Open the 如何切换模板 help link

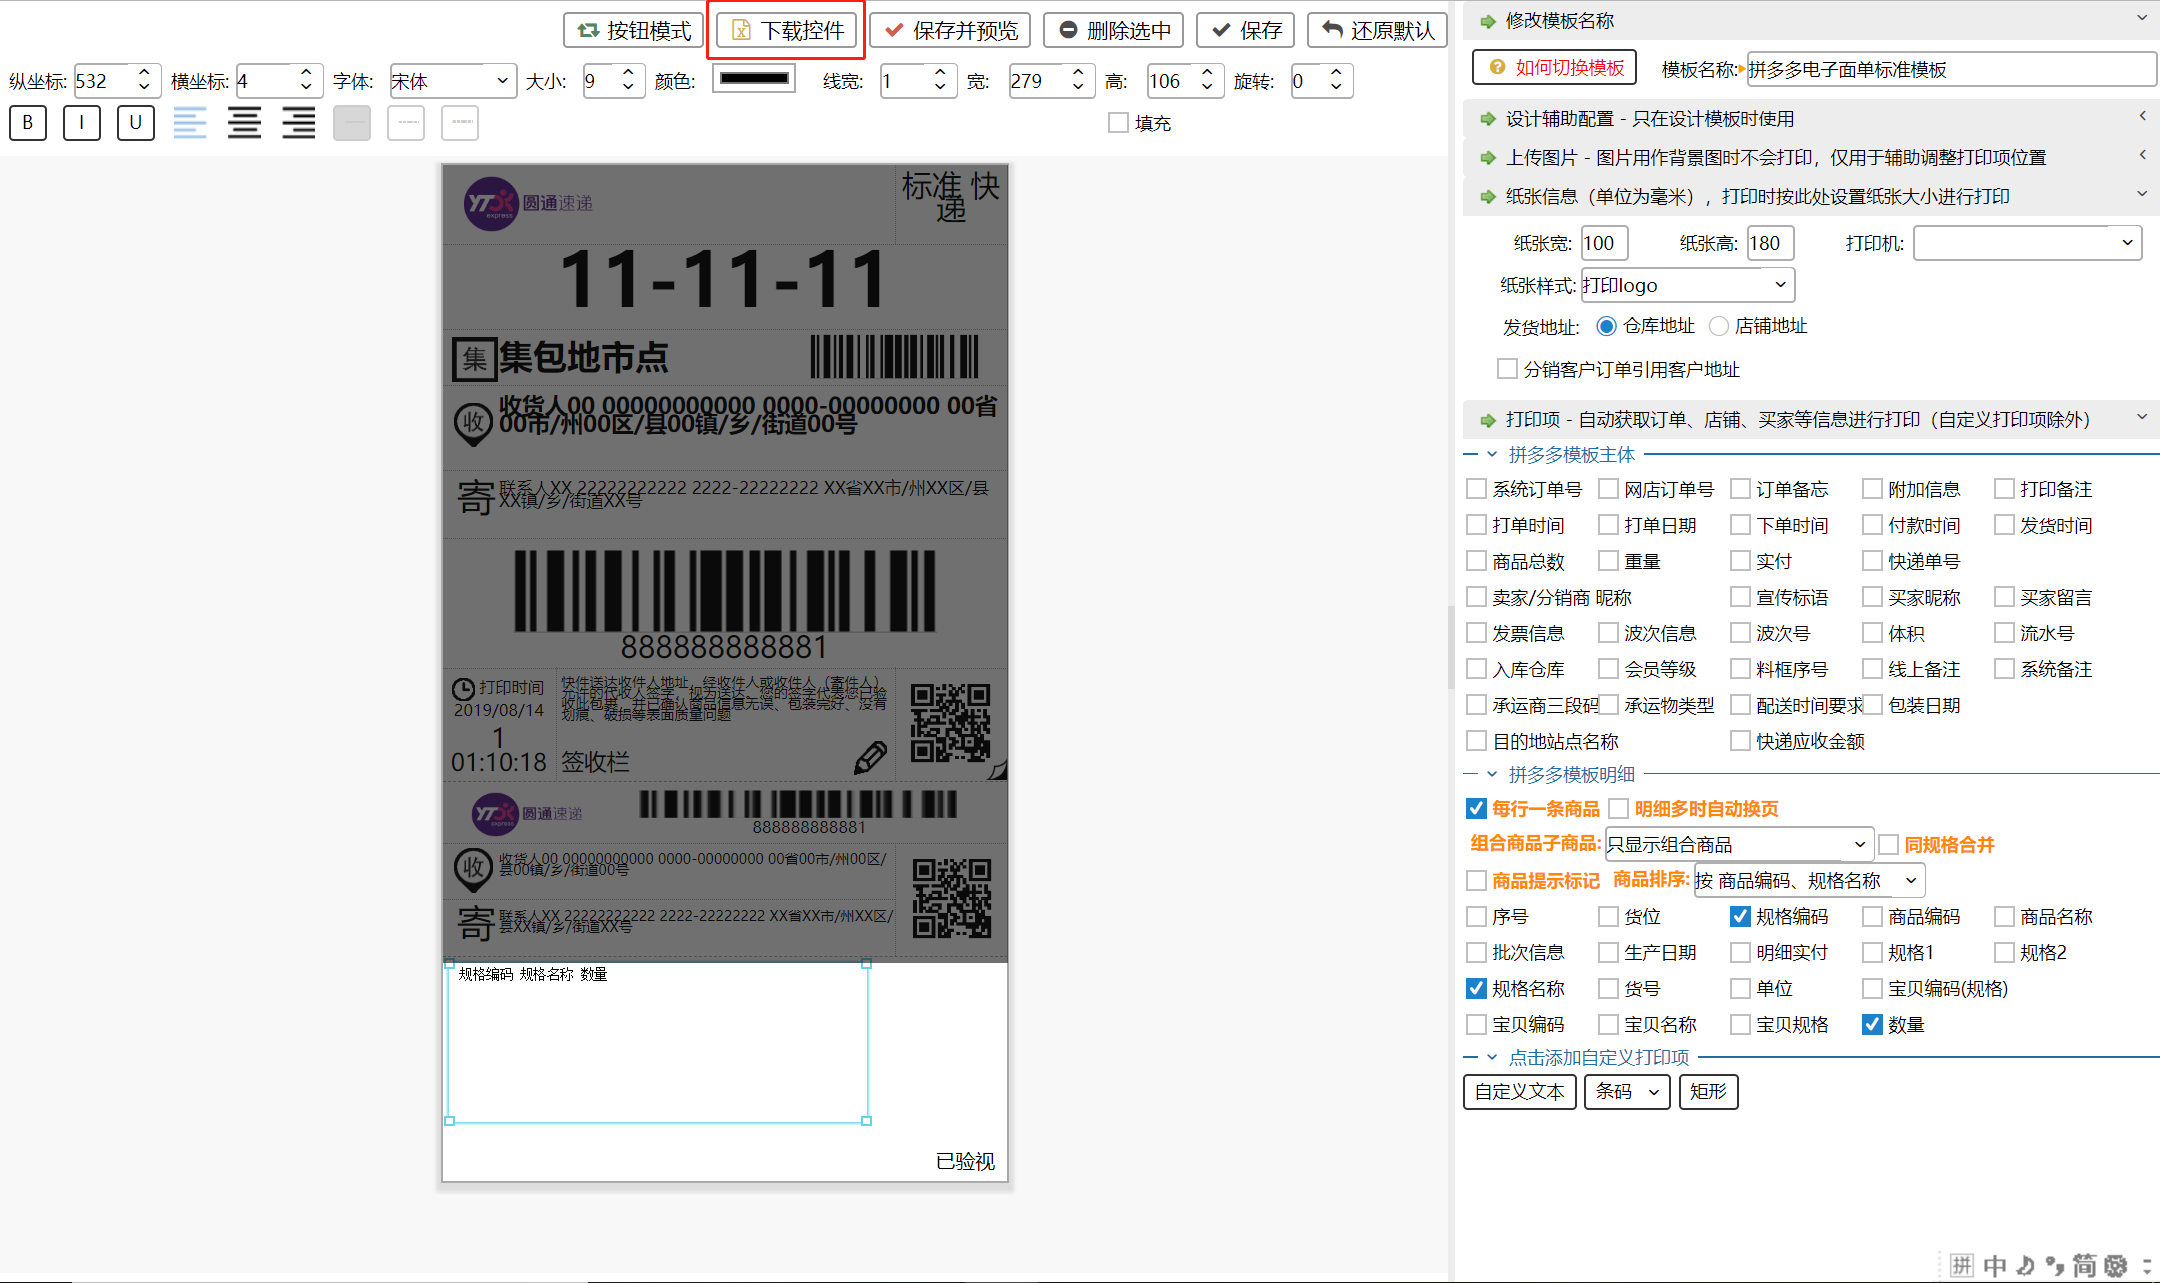pos(1555,68)
